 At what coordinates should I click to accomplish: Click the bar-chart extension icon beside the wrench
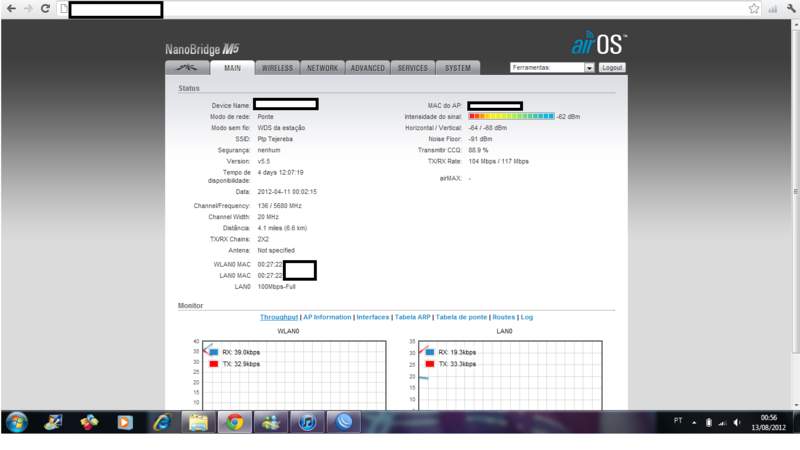pyautogui.click(x=773, y=9)
